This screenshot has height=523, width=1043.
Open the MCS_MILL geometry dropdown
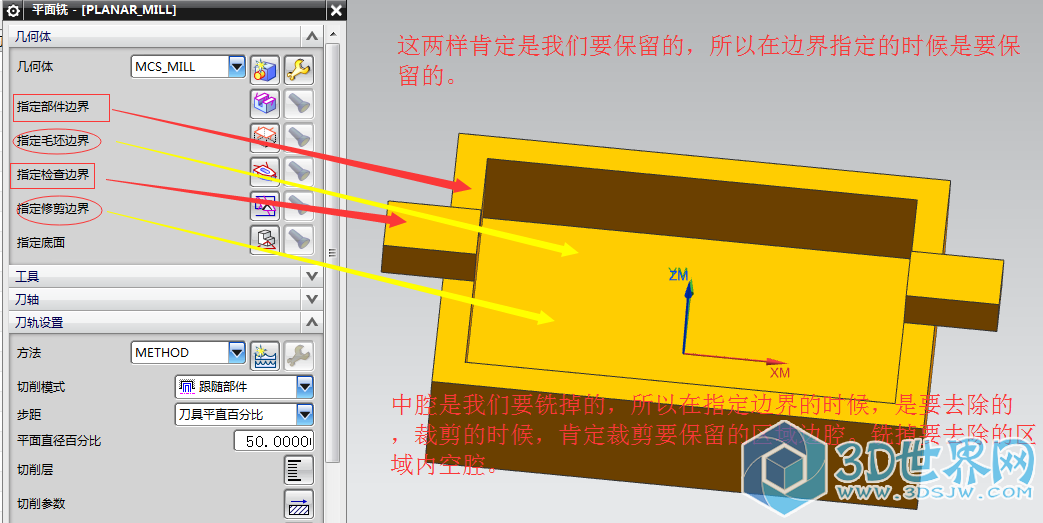(x=237, y=67)
